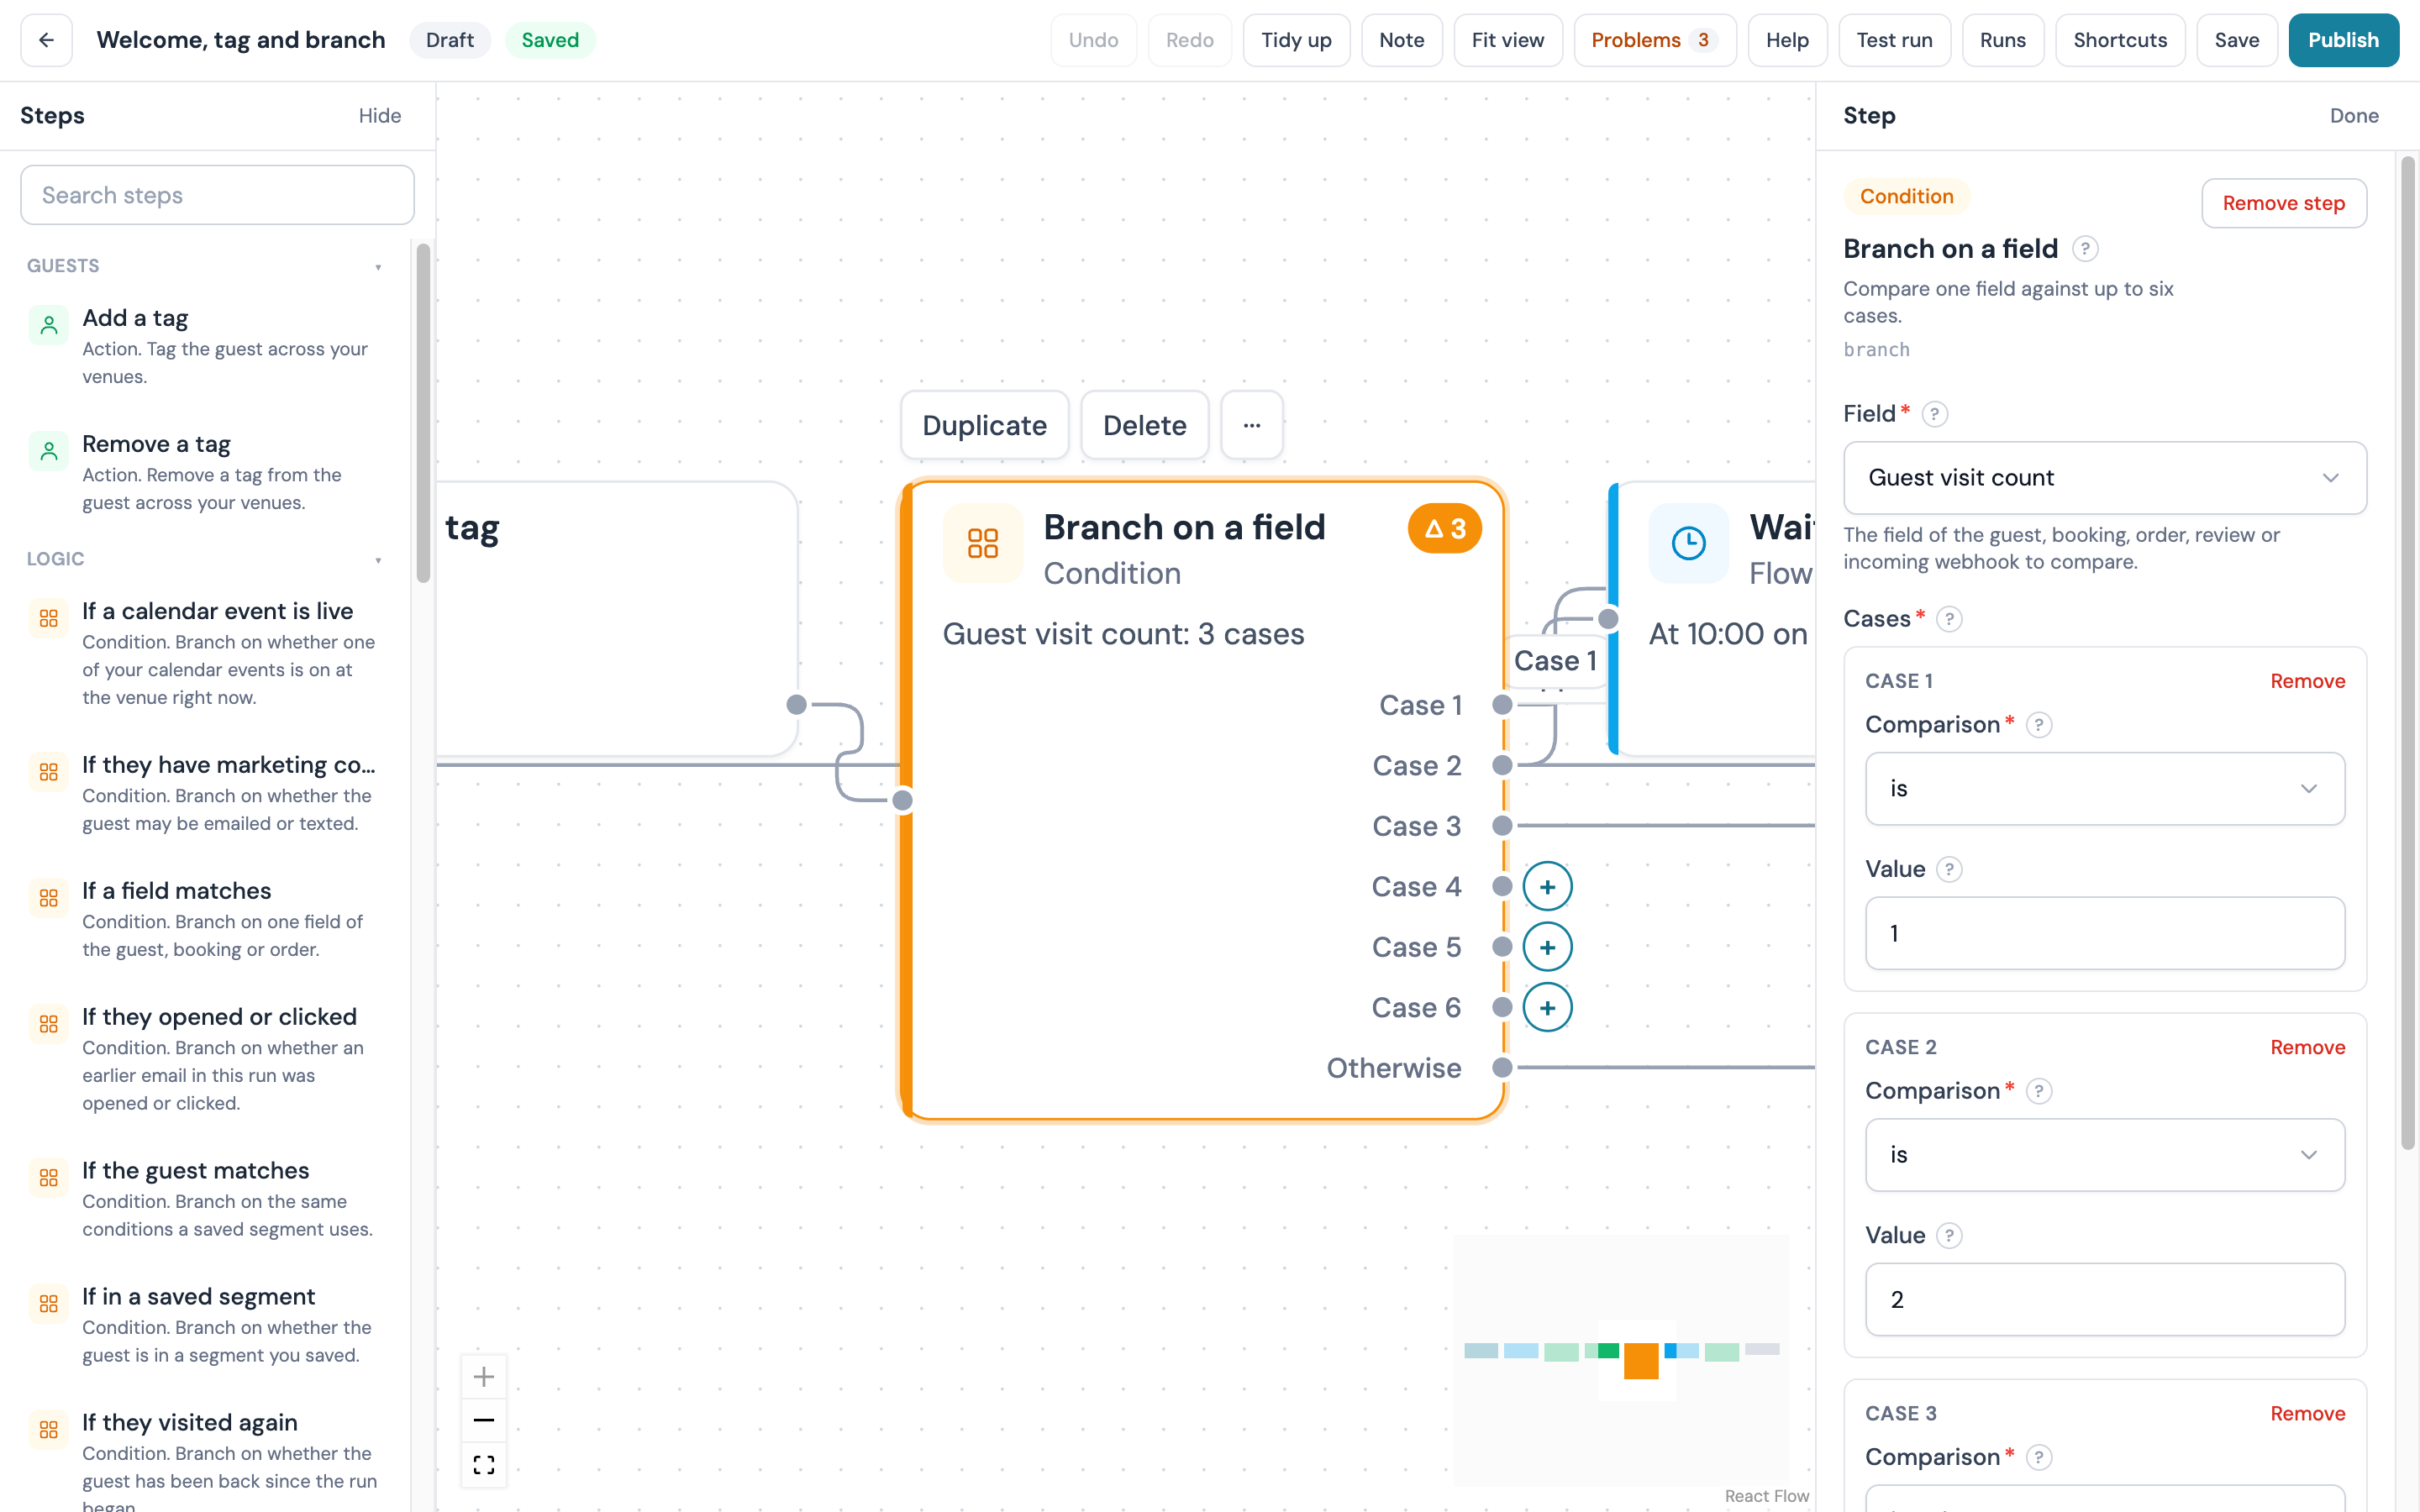Viewport: 2420px width, 1512px height.
Task: Open Help from the toolbar
Action: tap(1787, 40)
